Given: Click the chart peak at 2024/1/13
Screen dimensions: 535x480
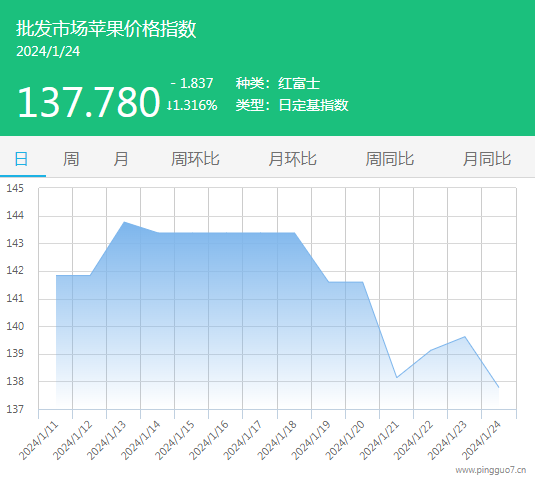Looking at the screenshot, I should coord(124,222).
